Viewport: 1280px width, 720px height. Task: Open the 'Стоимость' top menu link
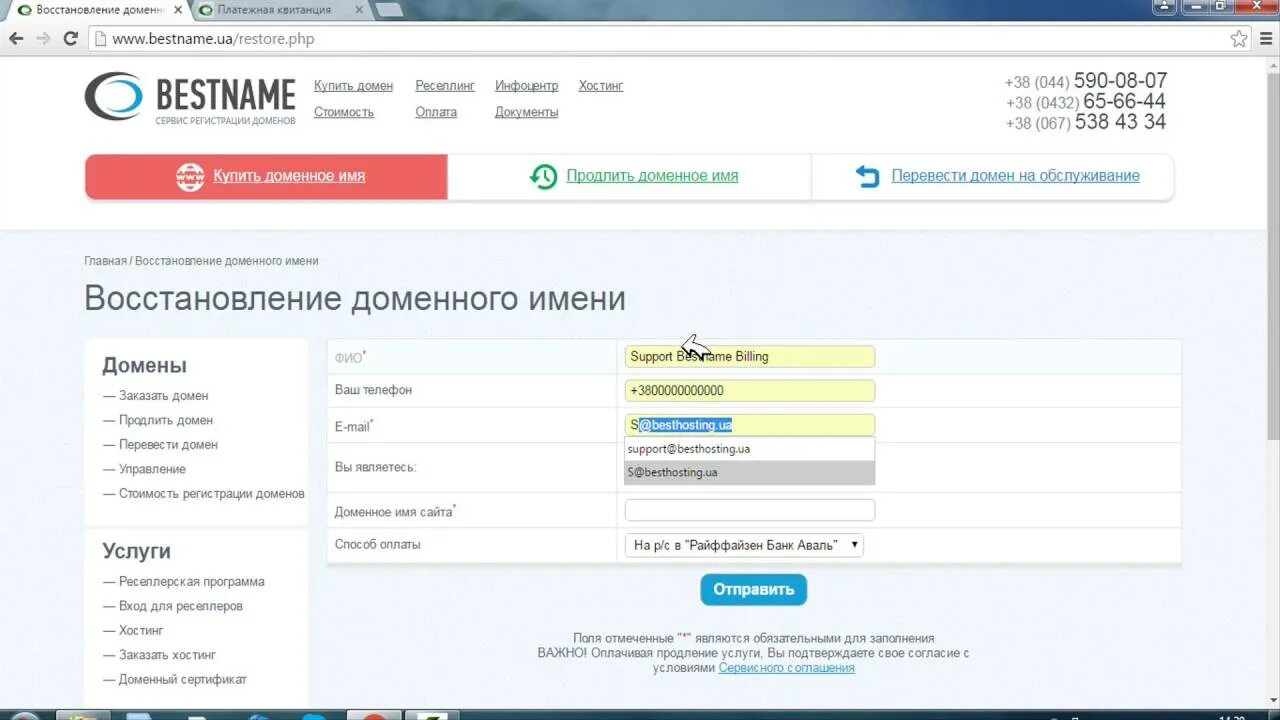pyautogui.click(x=344, y=112)
